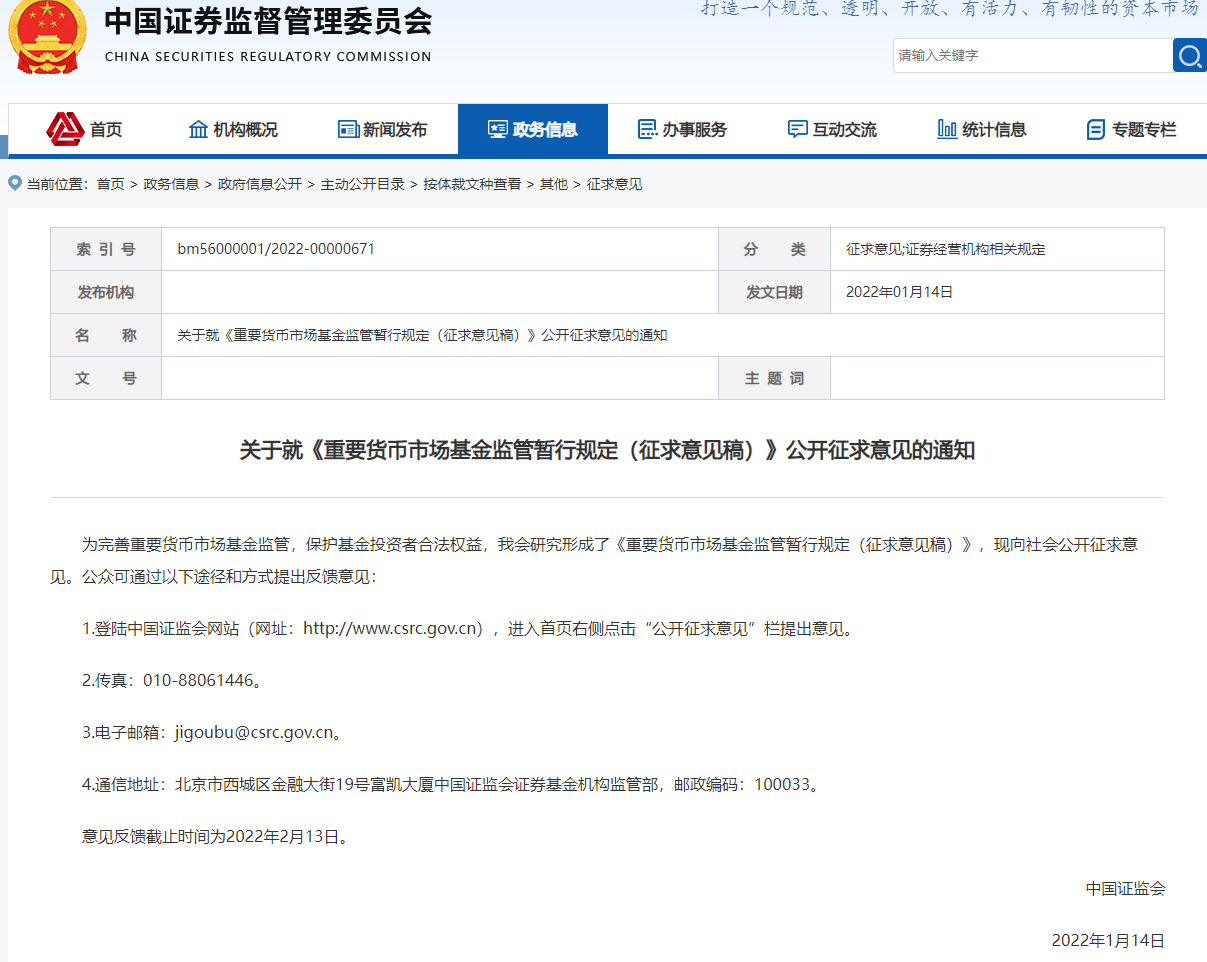Click the document icon beside 办事服务

(x=647, y=129)
